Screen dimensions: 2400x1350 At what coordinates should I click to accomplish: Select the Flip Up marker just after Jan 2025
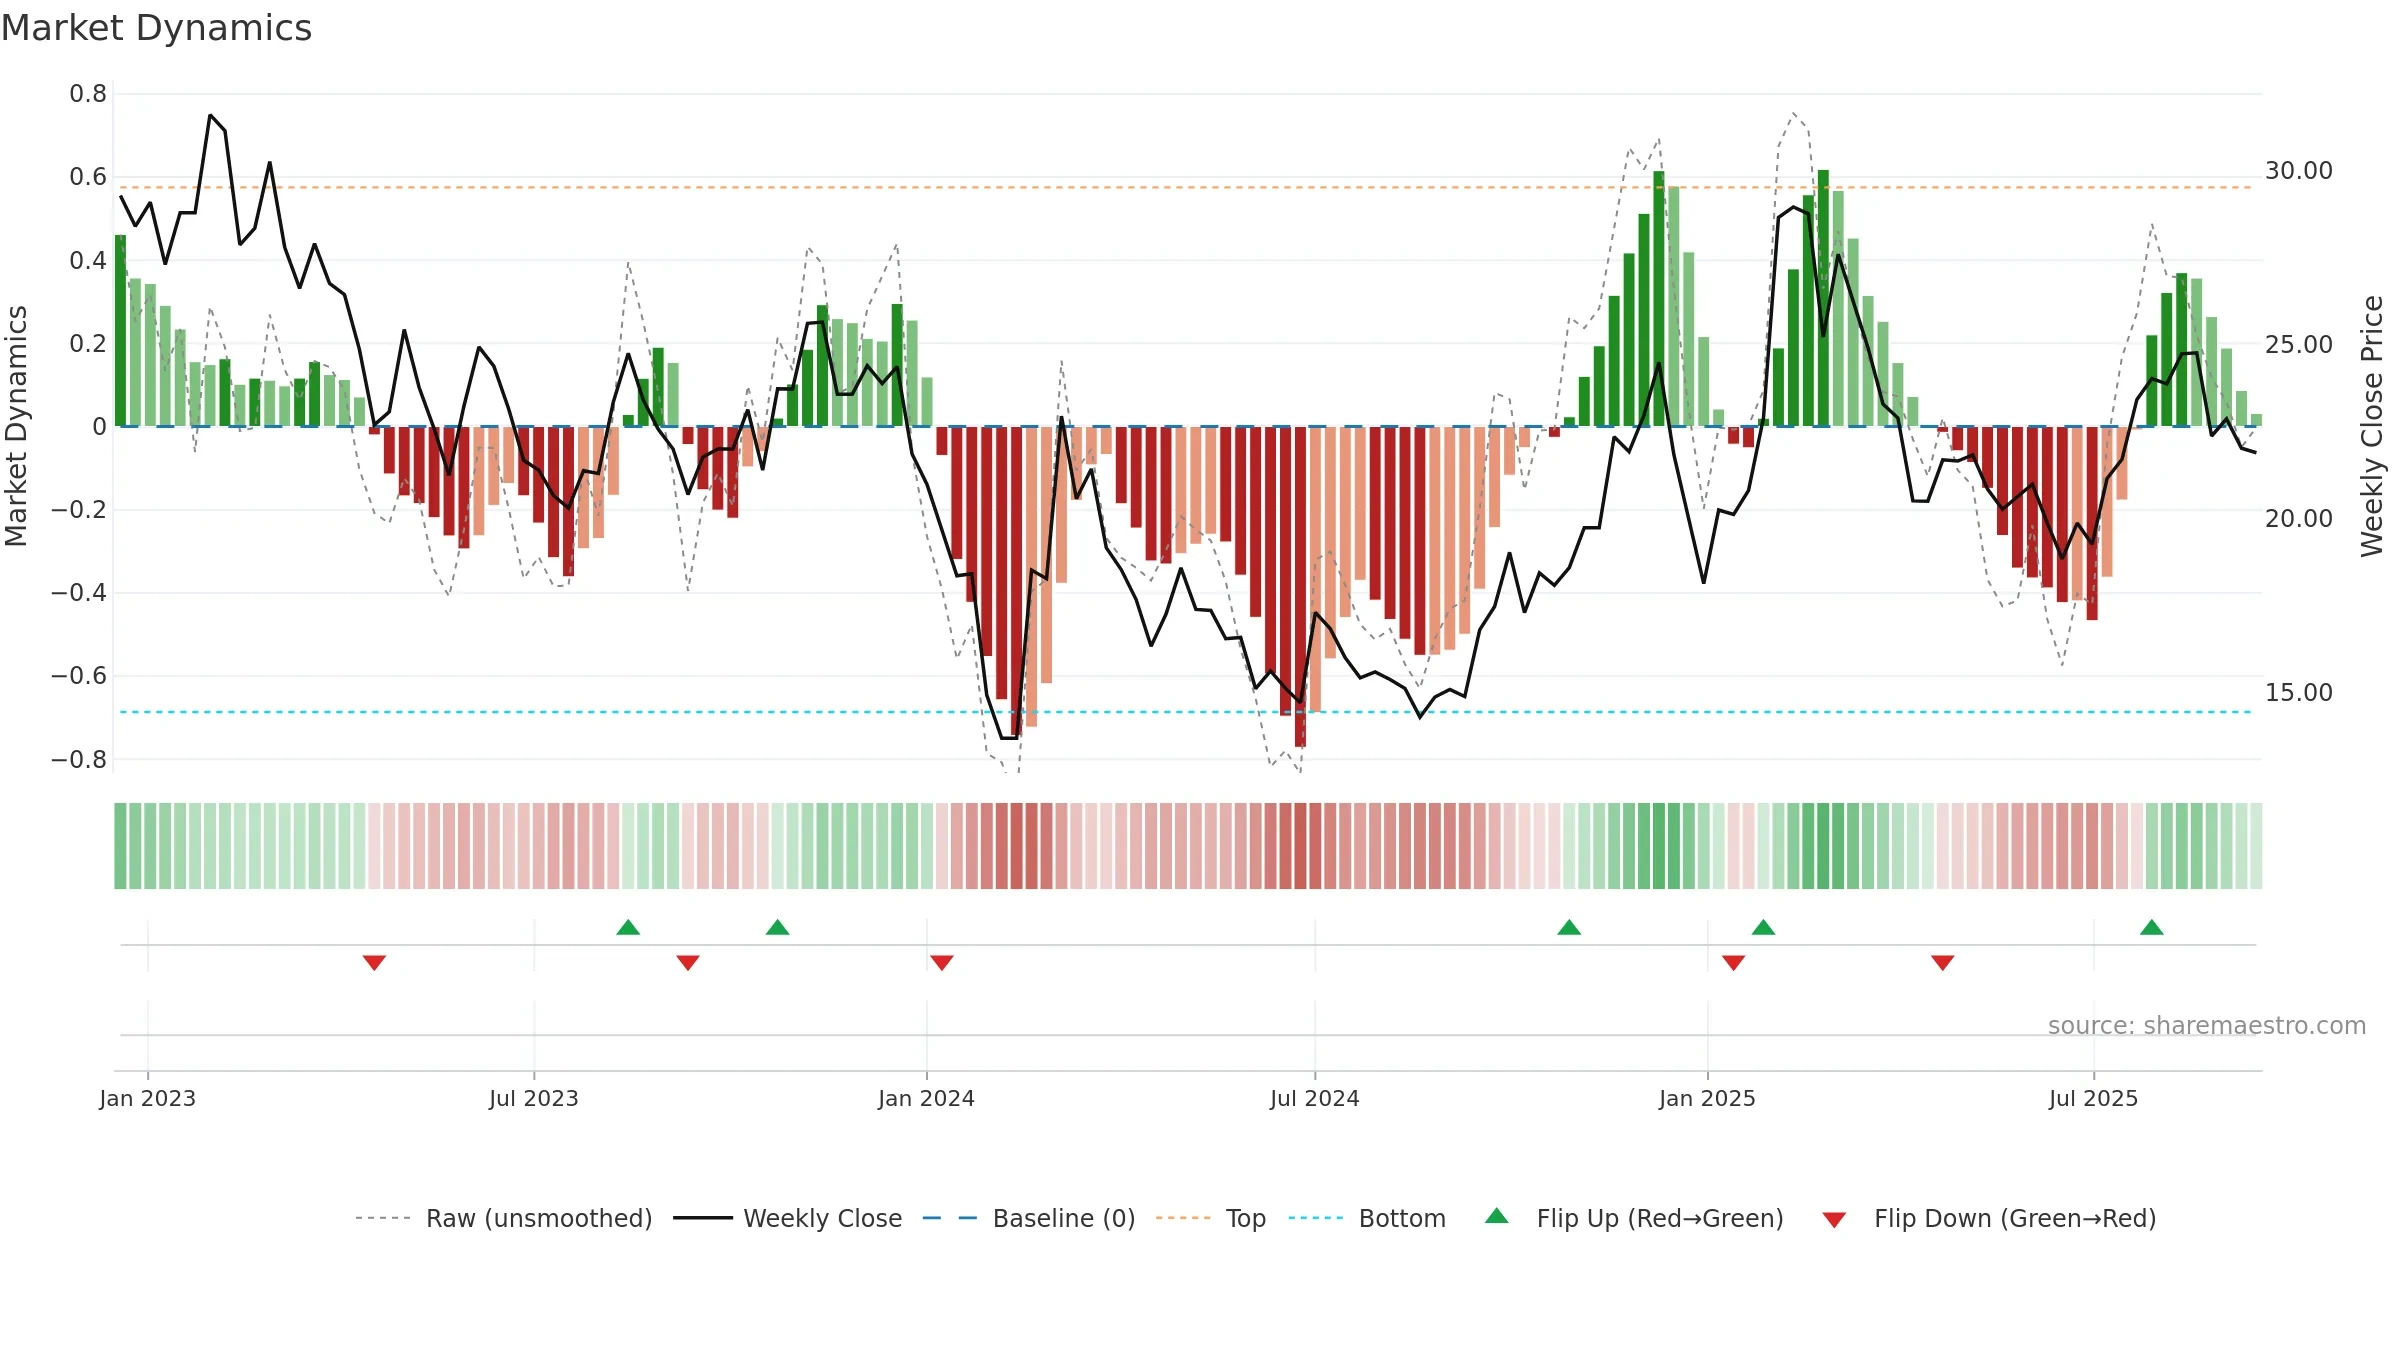click(1763, 927)
